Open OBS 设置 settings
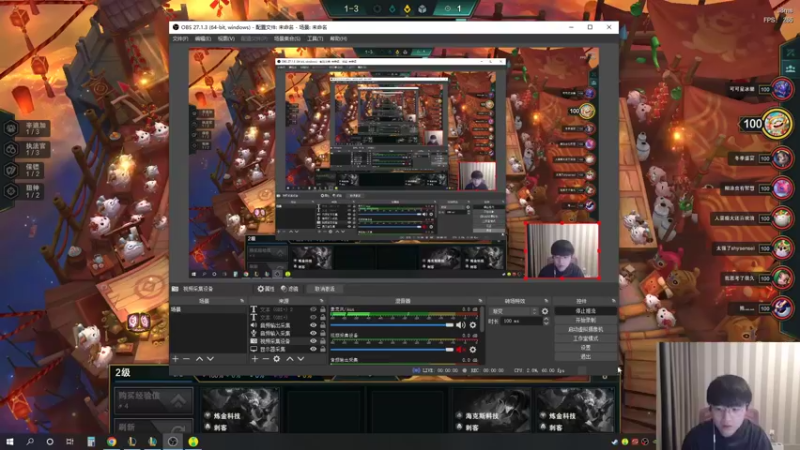The image size is (800, 450). tap(585, 347)
